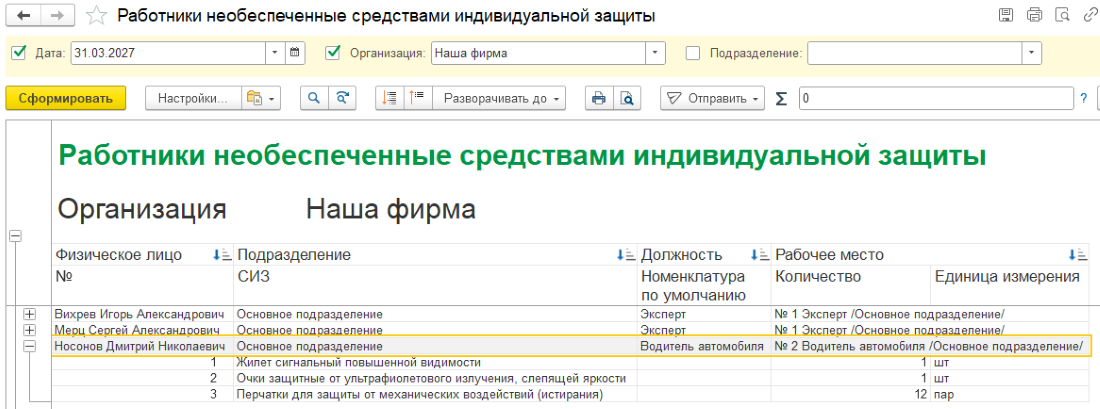Click the Сформировать button
The image size is (1100, 409).
[x=66, y=98]
